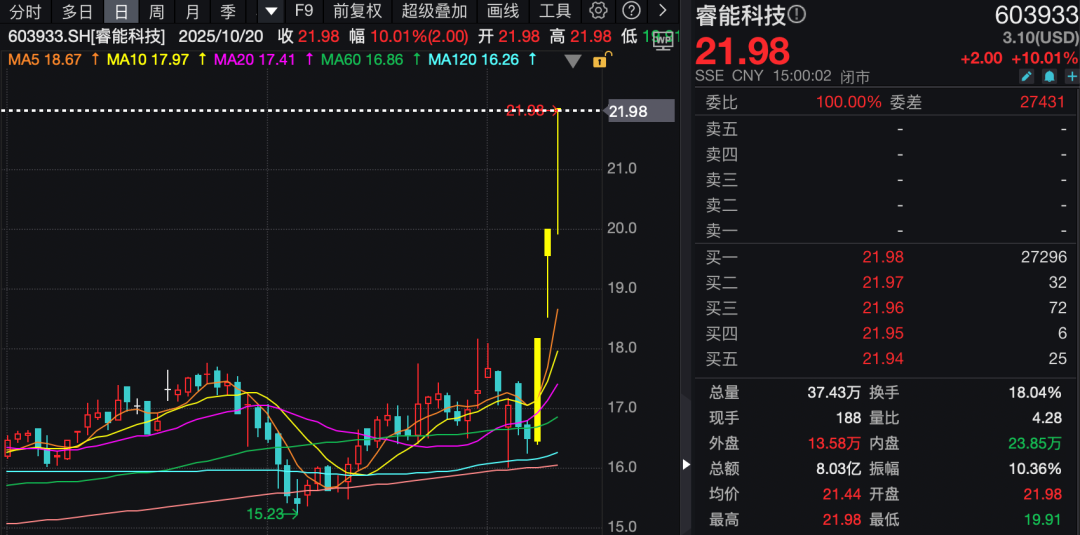Collapse side panel with white triangle arrow

click(686, 465)
